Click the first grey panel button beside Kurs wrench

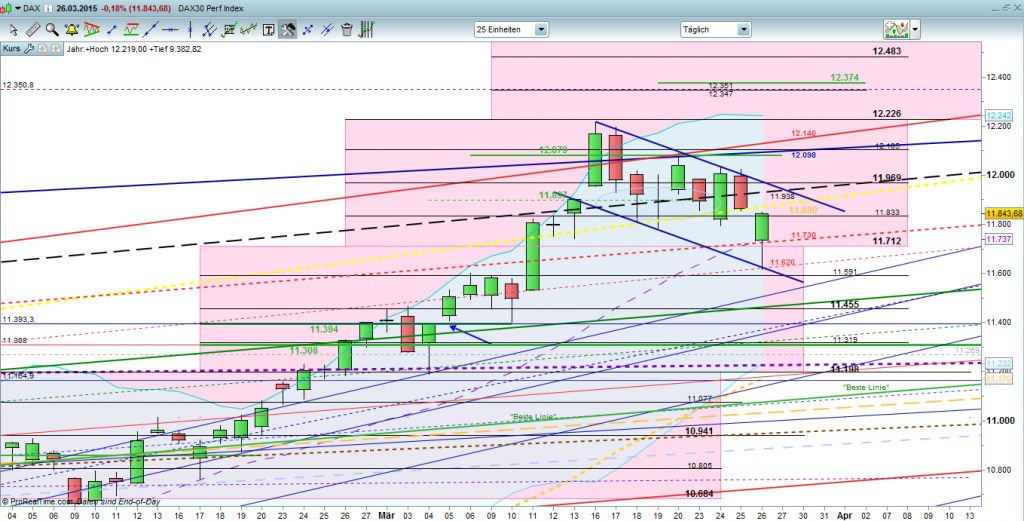(x=42, y=48)
